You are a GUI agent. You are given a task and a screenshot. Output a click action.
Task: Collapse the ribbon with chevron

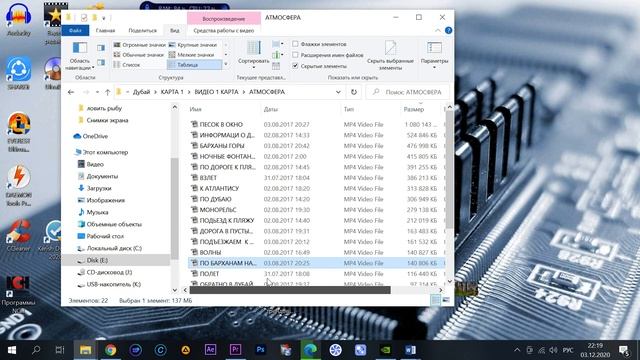point(438,31)
